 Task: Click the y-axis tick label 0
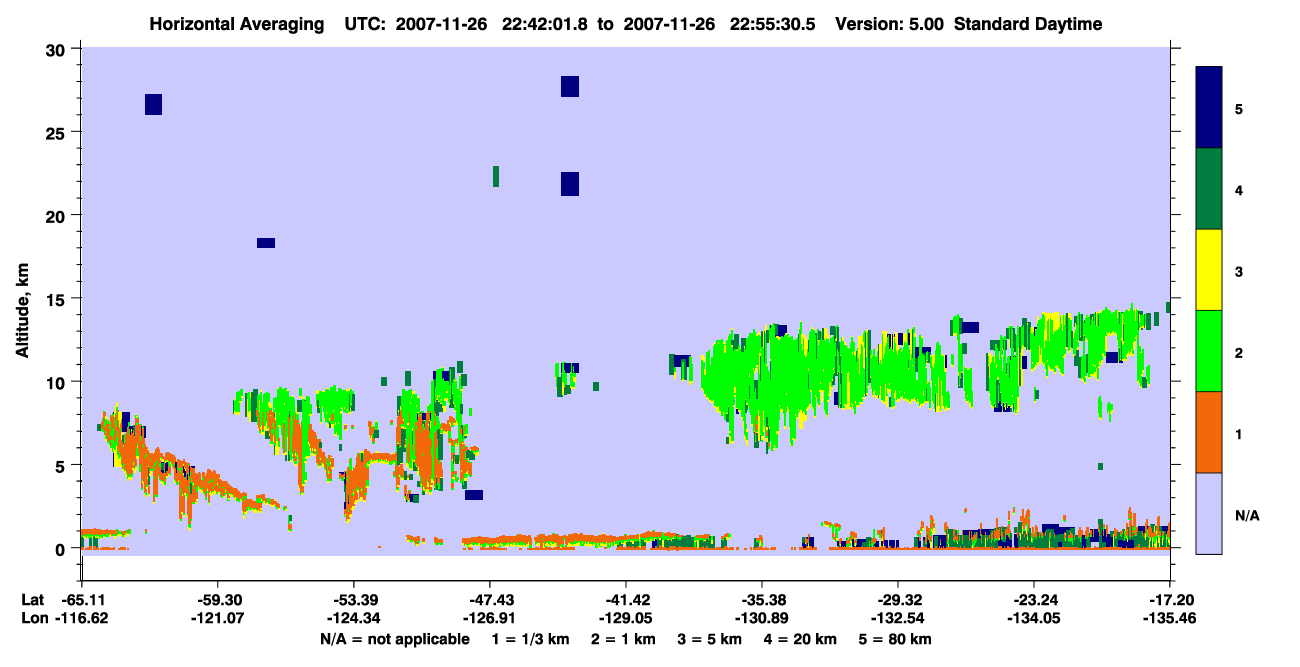(x=63, y=549)
